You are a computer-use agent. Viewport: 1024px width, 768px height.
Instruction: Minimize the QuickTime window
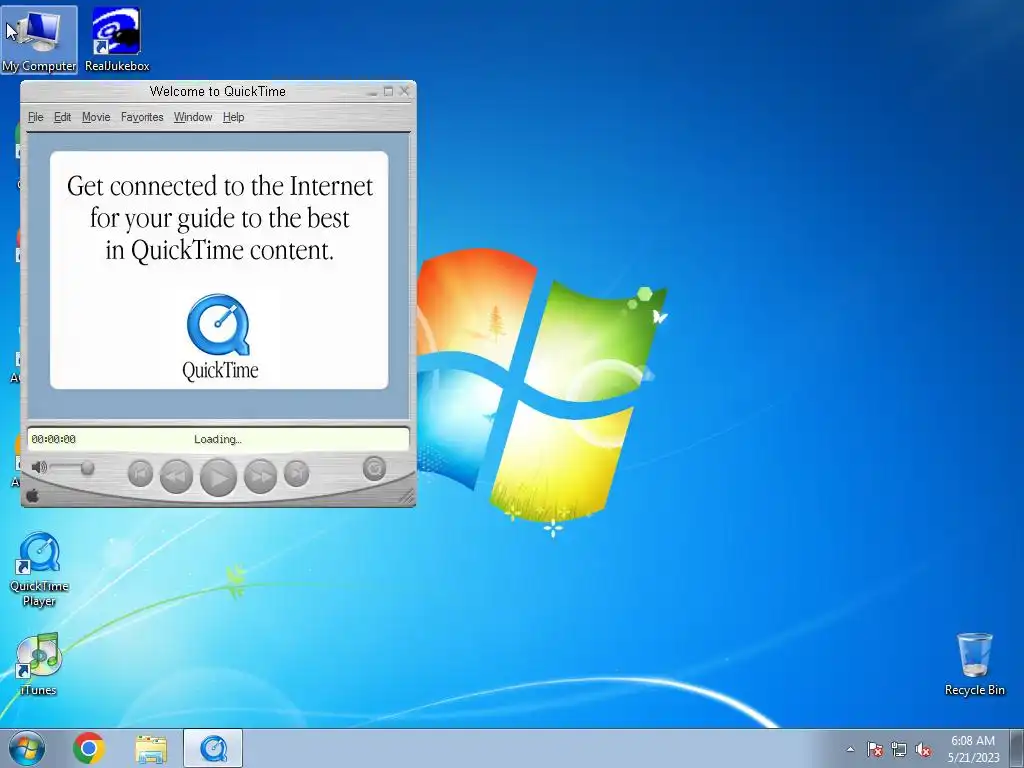pyautogui.click(x=372, y=92)
